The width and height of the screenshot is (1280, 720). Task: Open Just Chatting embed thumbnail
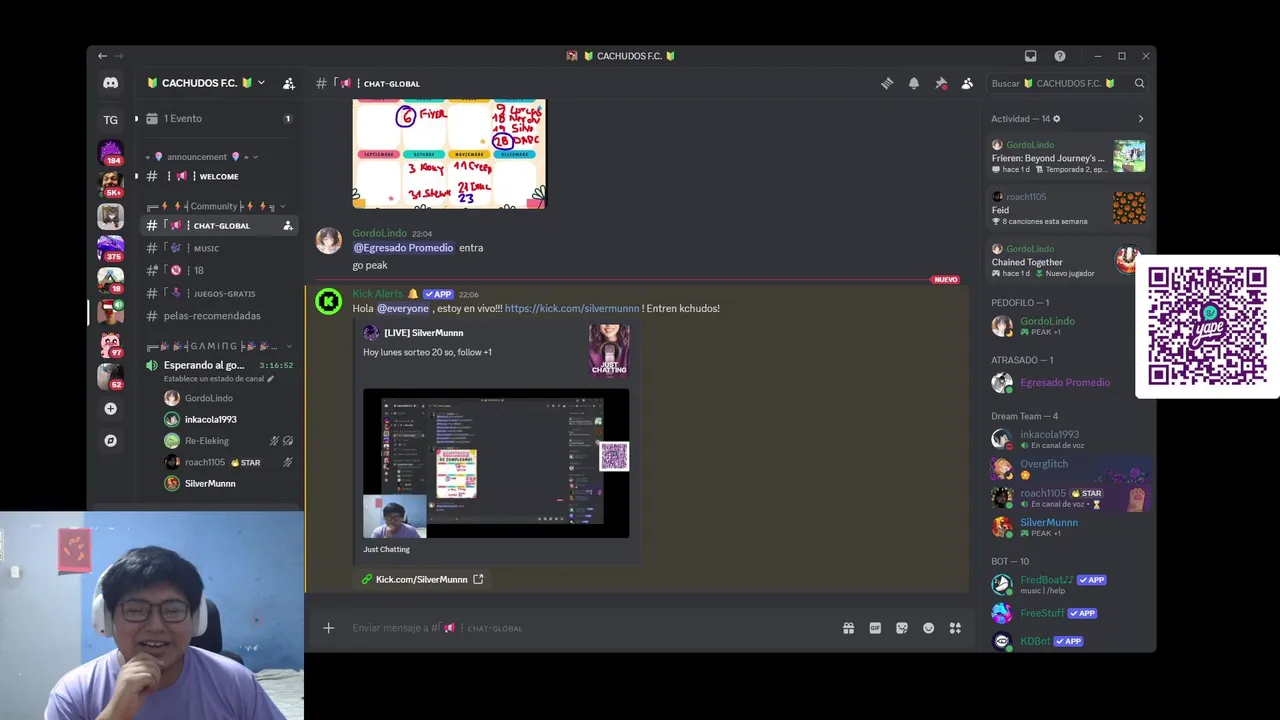tap(609, 350)
